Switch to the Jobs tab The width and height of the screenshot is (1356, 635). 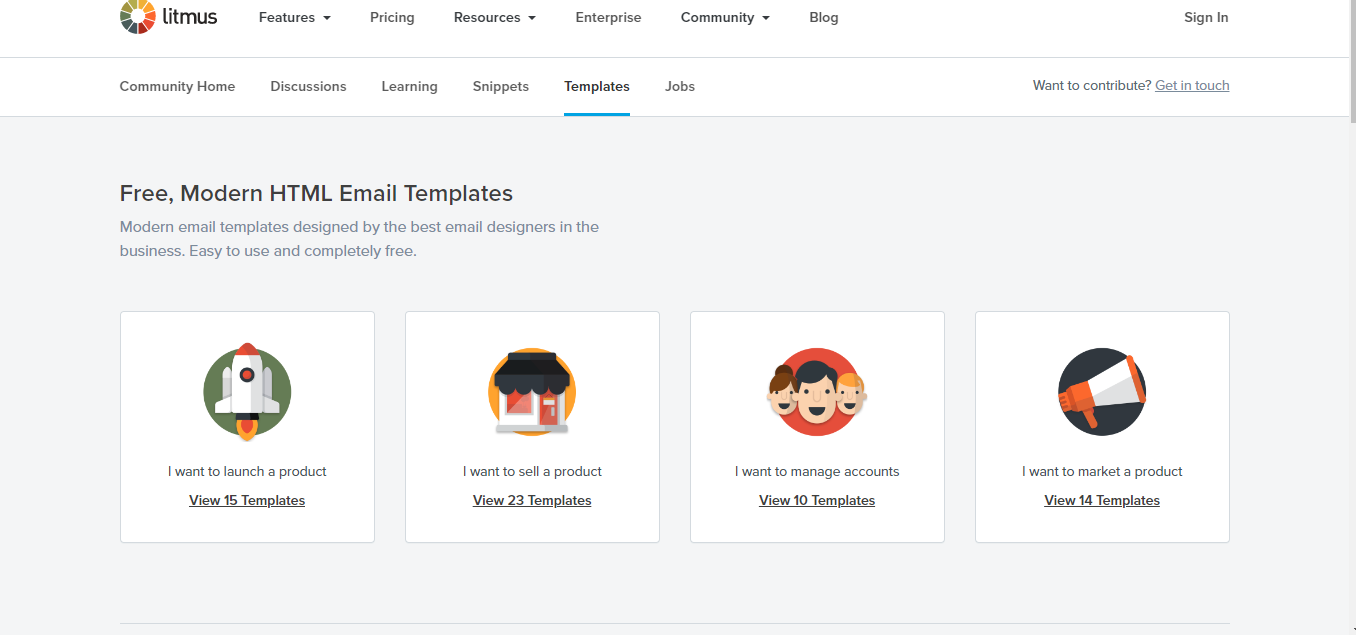(x=679, y=86)
